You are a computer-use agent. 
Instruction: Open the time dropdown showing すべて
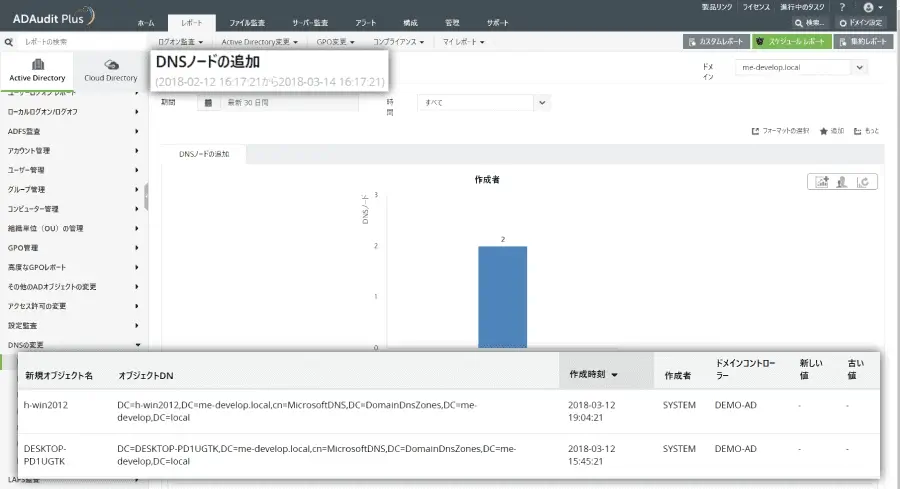click(483, 103)
